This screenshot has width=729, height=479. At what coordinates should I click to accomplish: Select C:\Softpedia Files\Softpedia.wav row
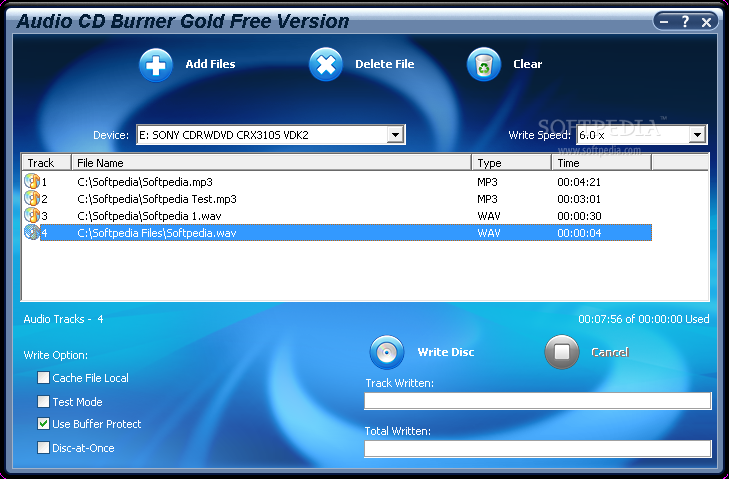coord(337,233)
